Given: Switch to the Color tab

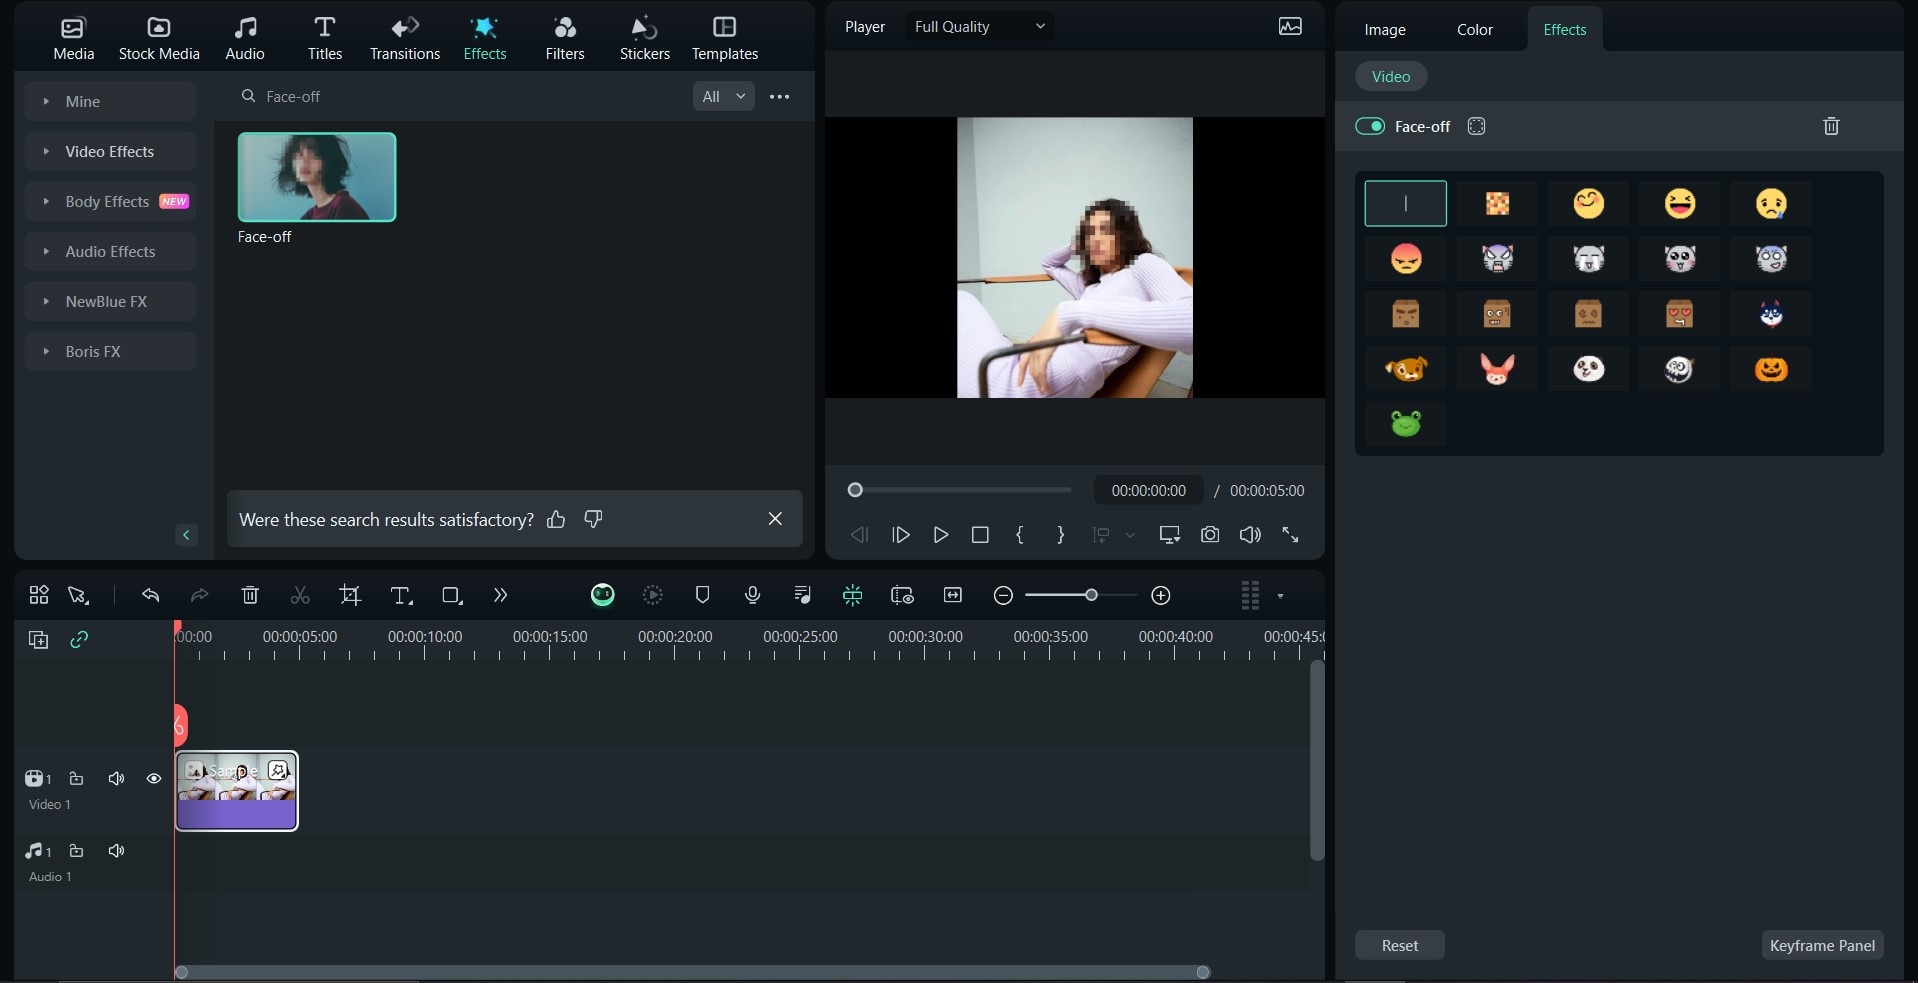Looking at the screenshot, I should [1475, 29].
